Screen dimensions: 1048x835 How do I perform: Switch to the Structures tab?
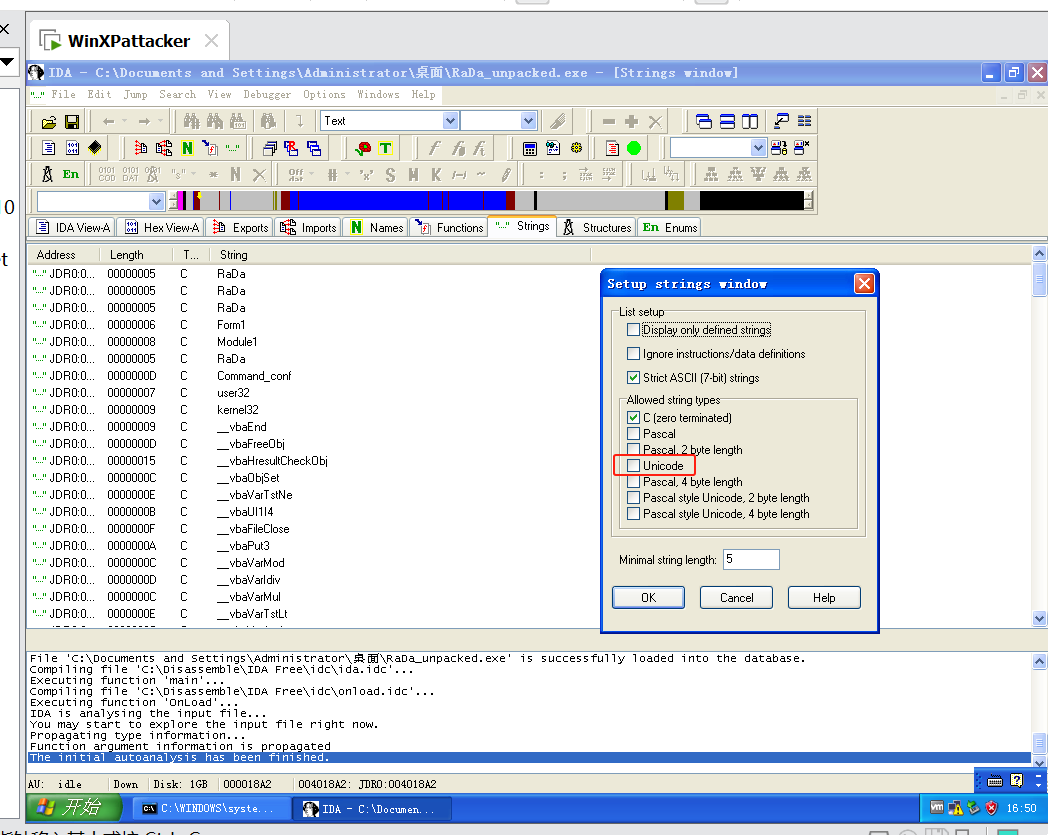596,227
